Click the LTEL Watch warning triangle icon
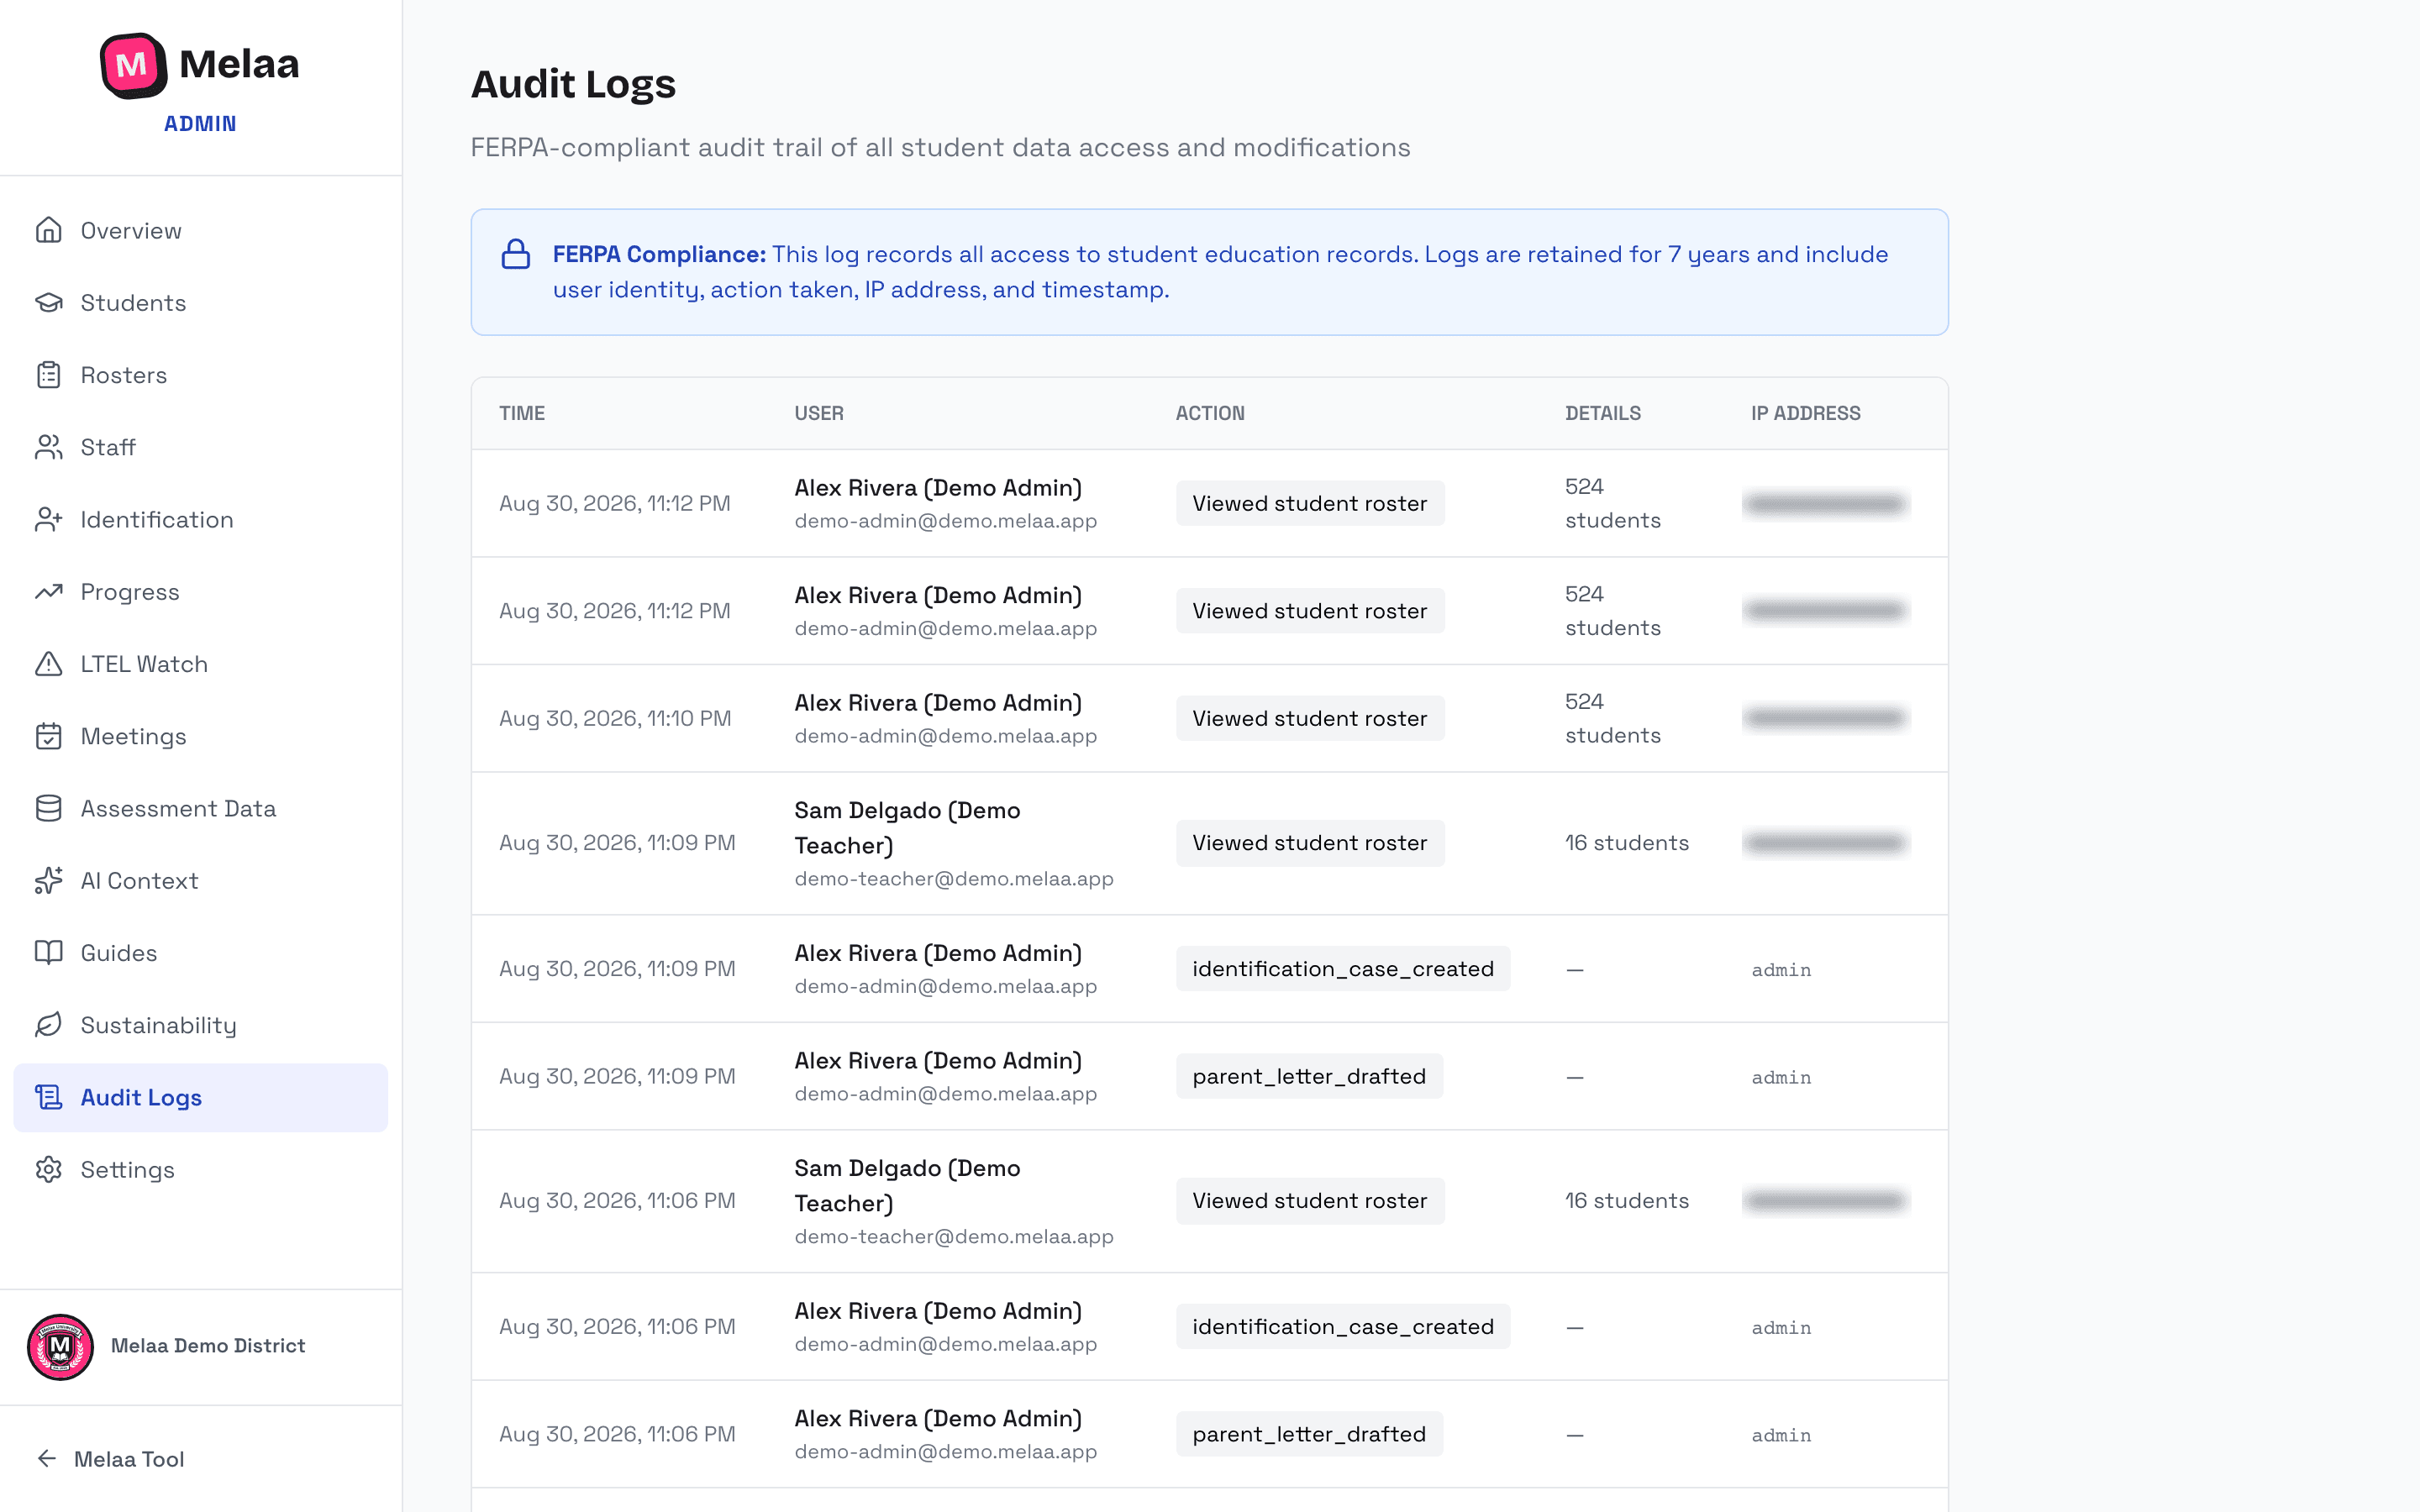2420x1512 pixels. click(x=48, y=664)
